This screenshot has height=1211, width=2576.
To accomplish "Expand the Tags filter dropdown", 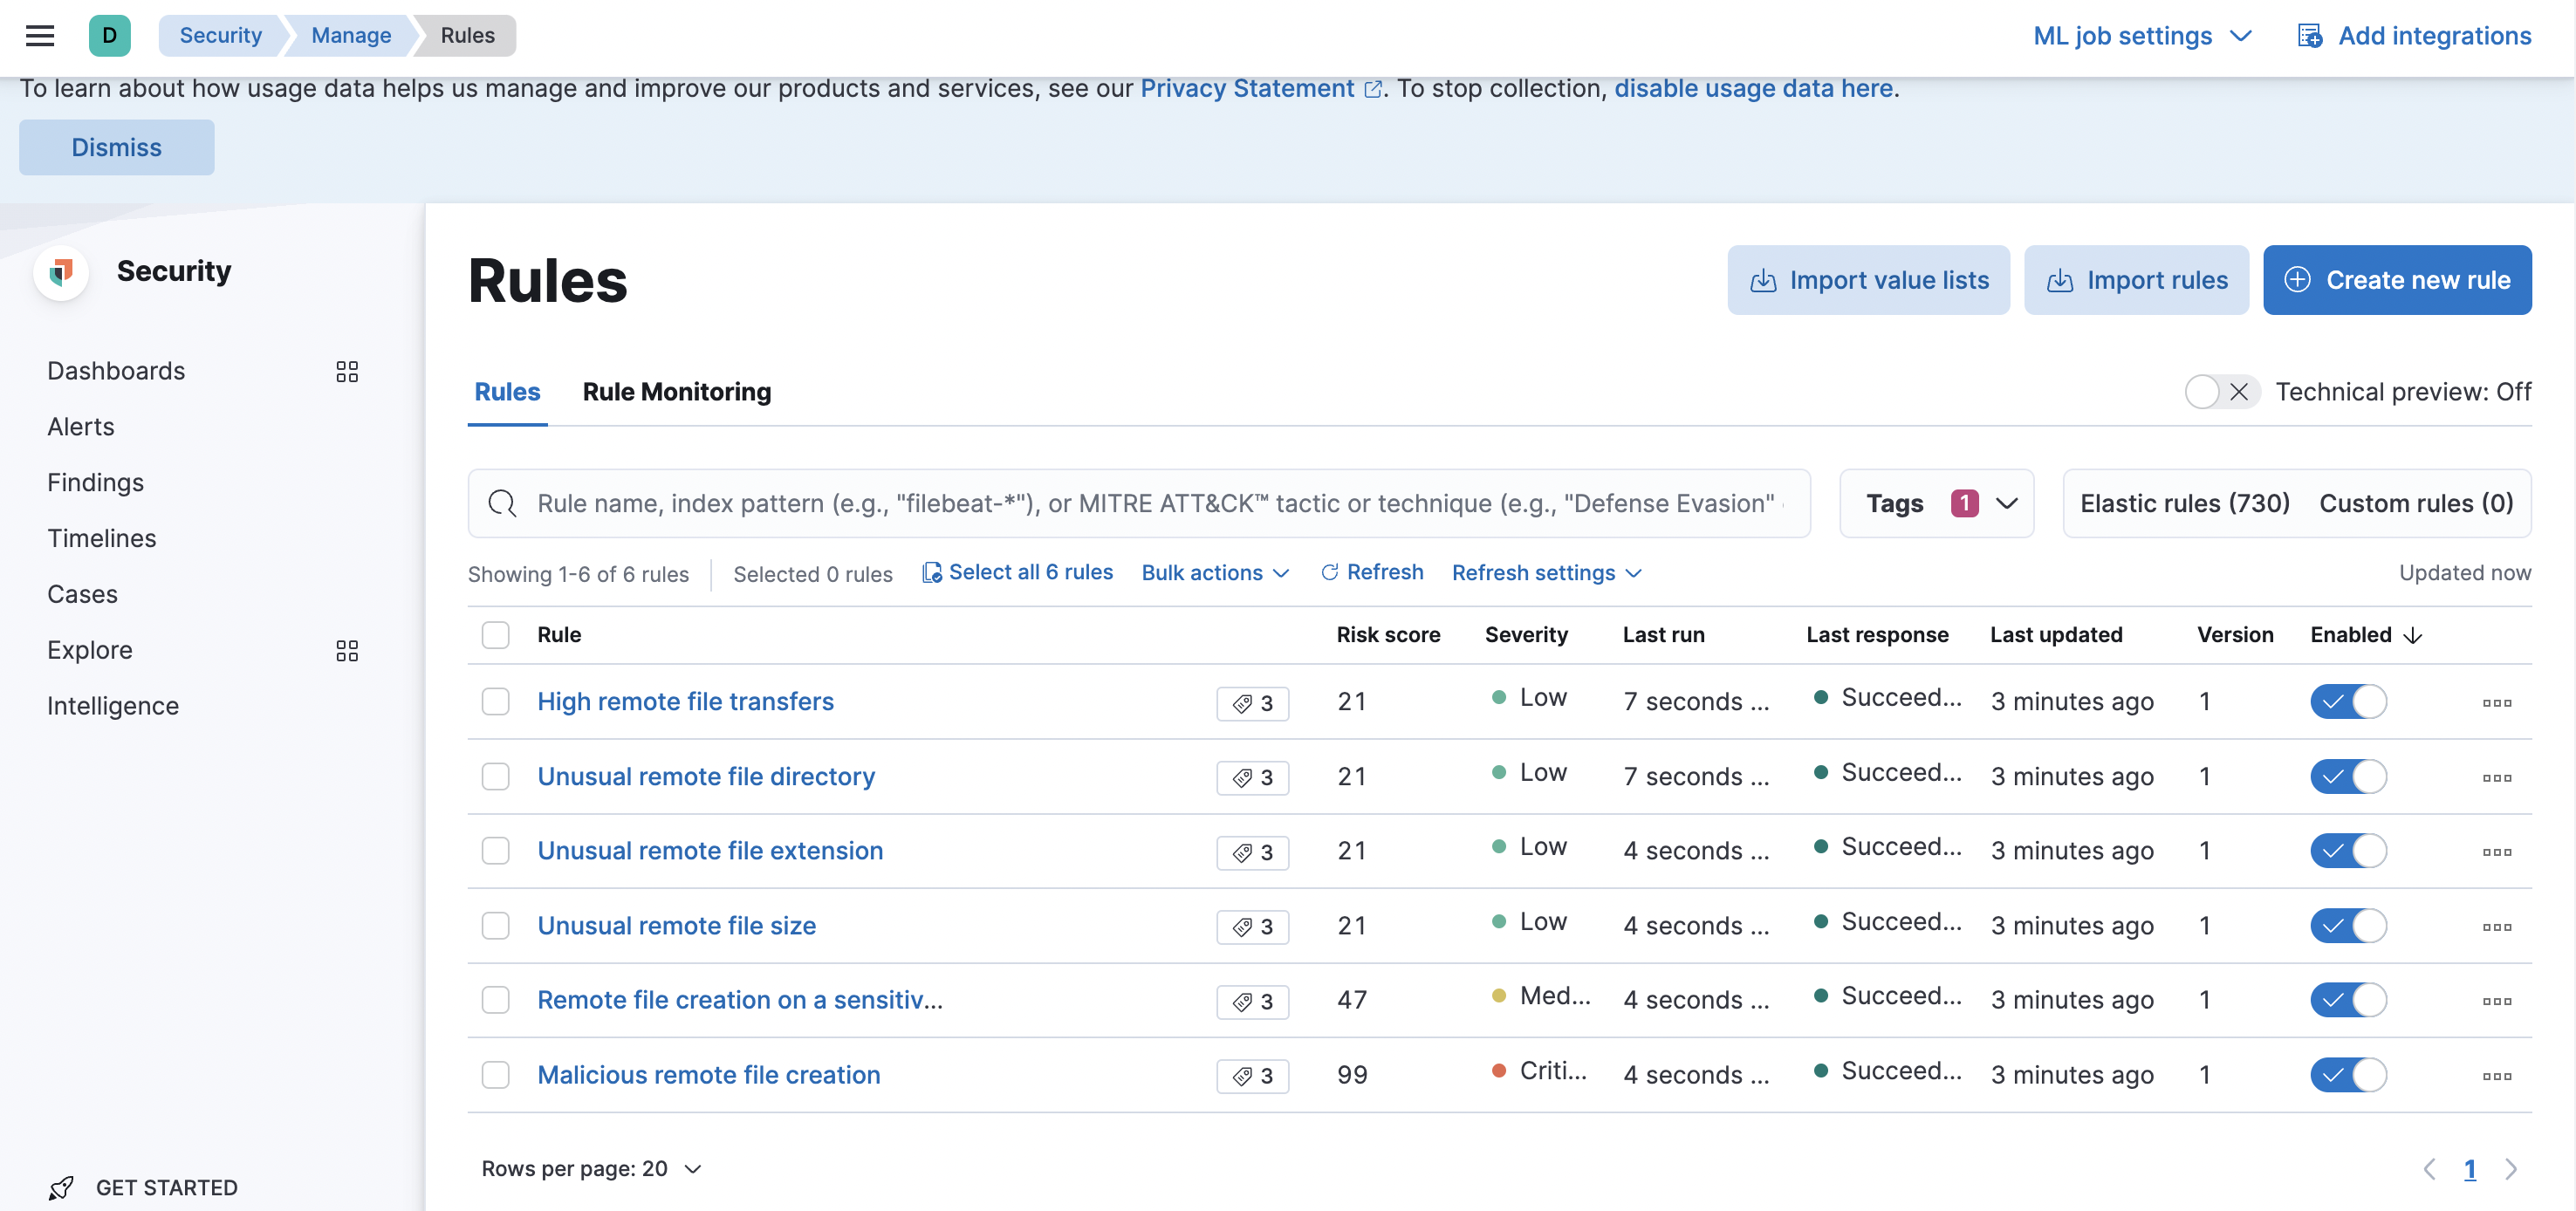I will (x=1936, y=504).
